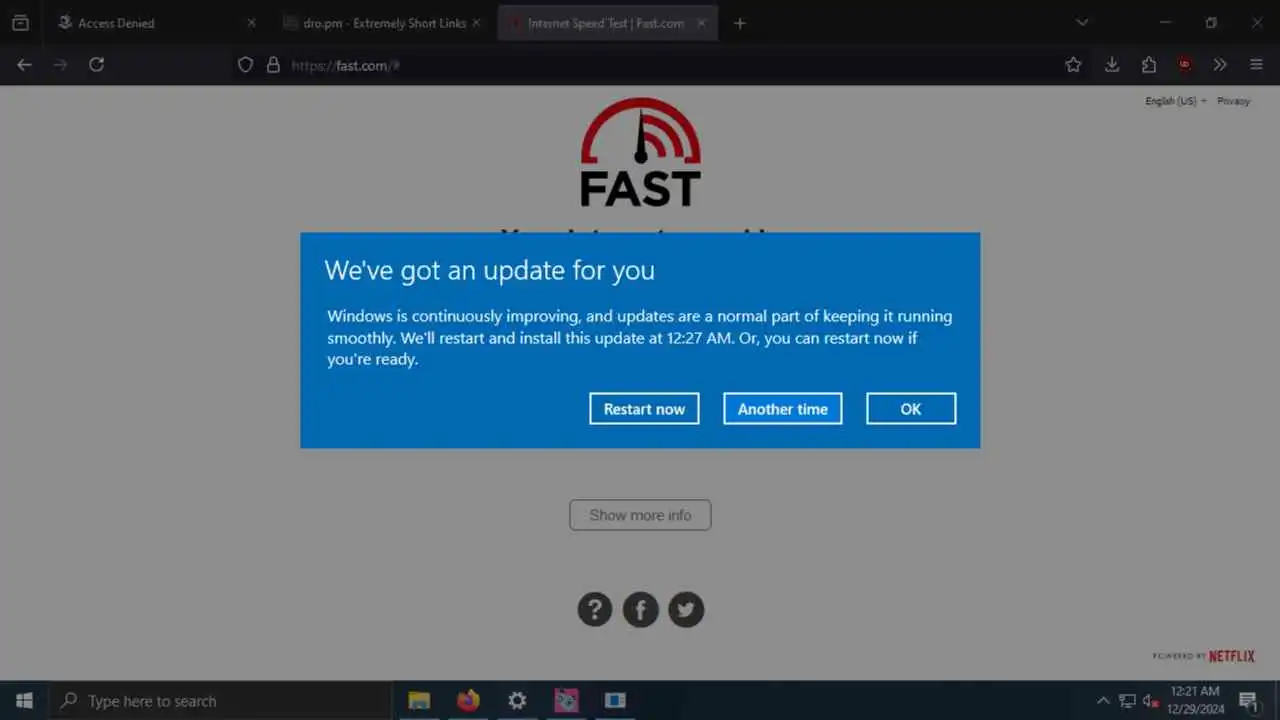
Task: Click the Powered by Netflix logo
Action: (1204, 656)
